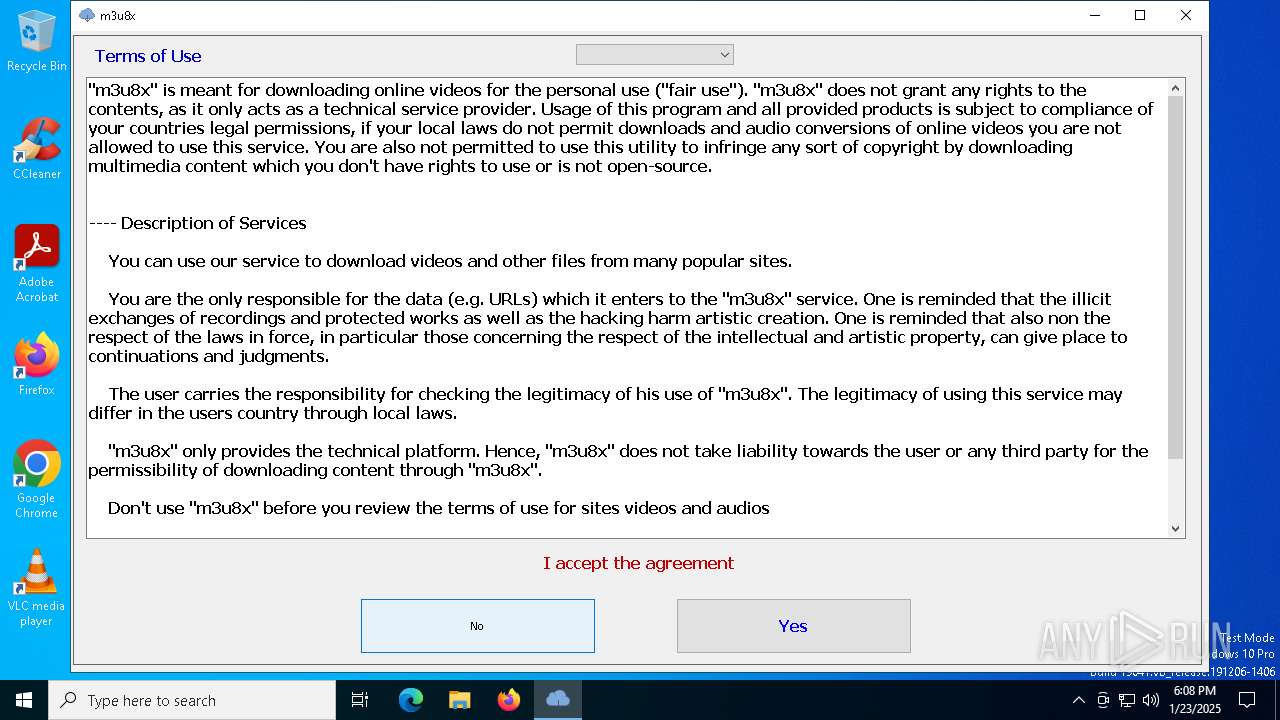Click the network icon in system tray

(x=1127, y=700)
